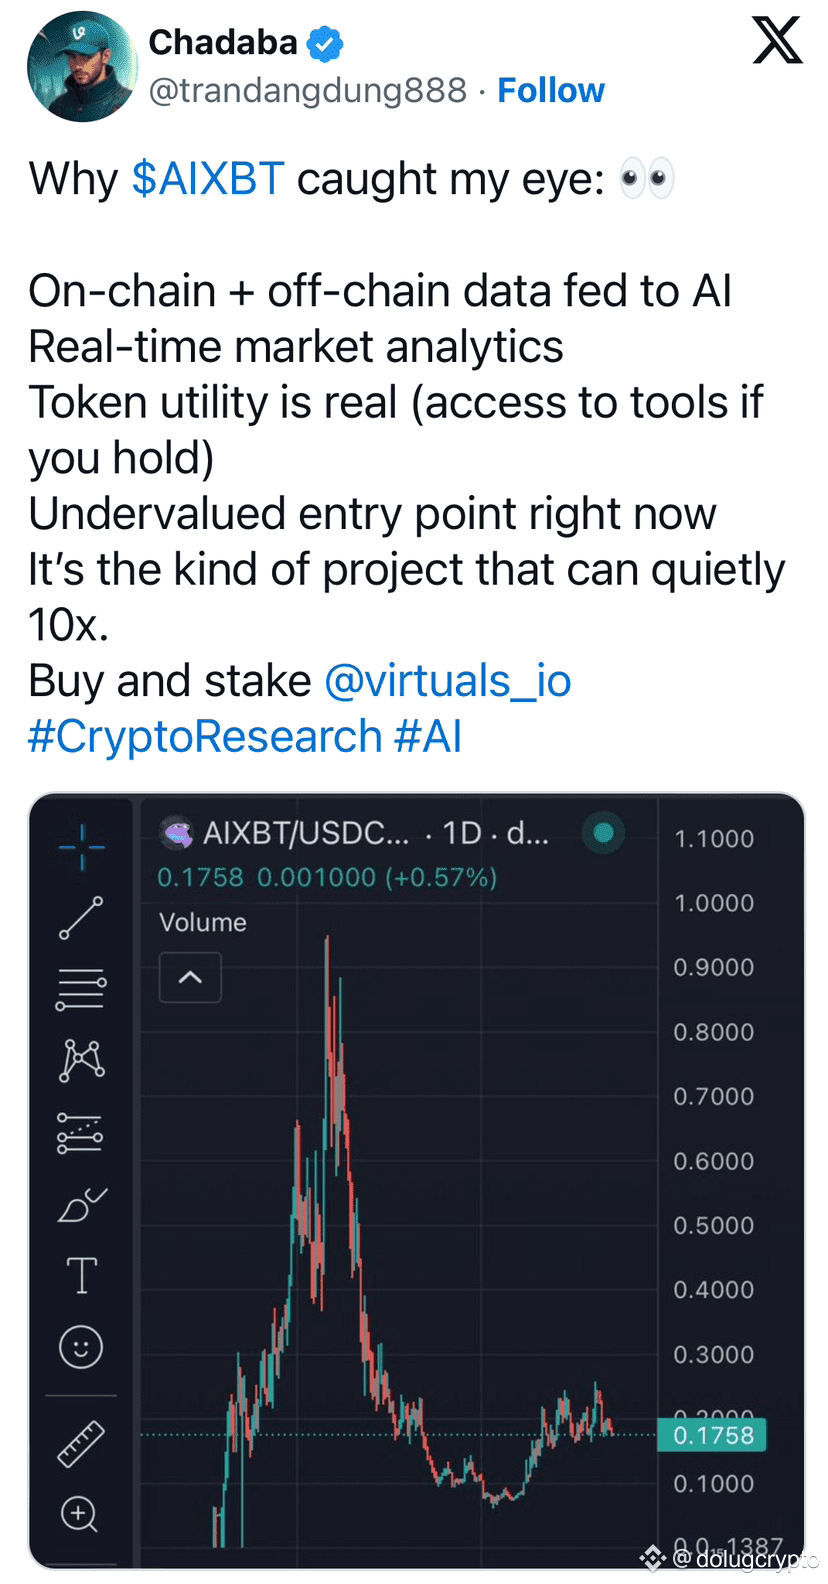Activate the ruler measure tool
The width and height of the screenshot is (828, 1584).
(x=81, y=1444)
